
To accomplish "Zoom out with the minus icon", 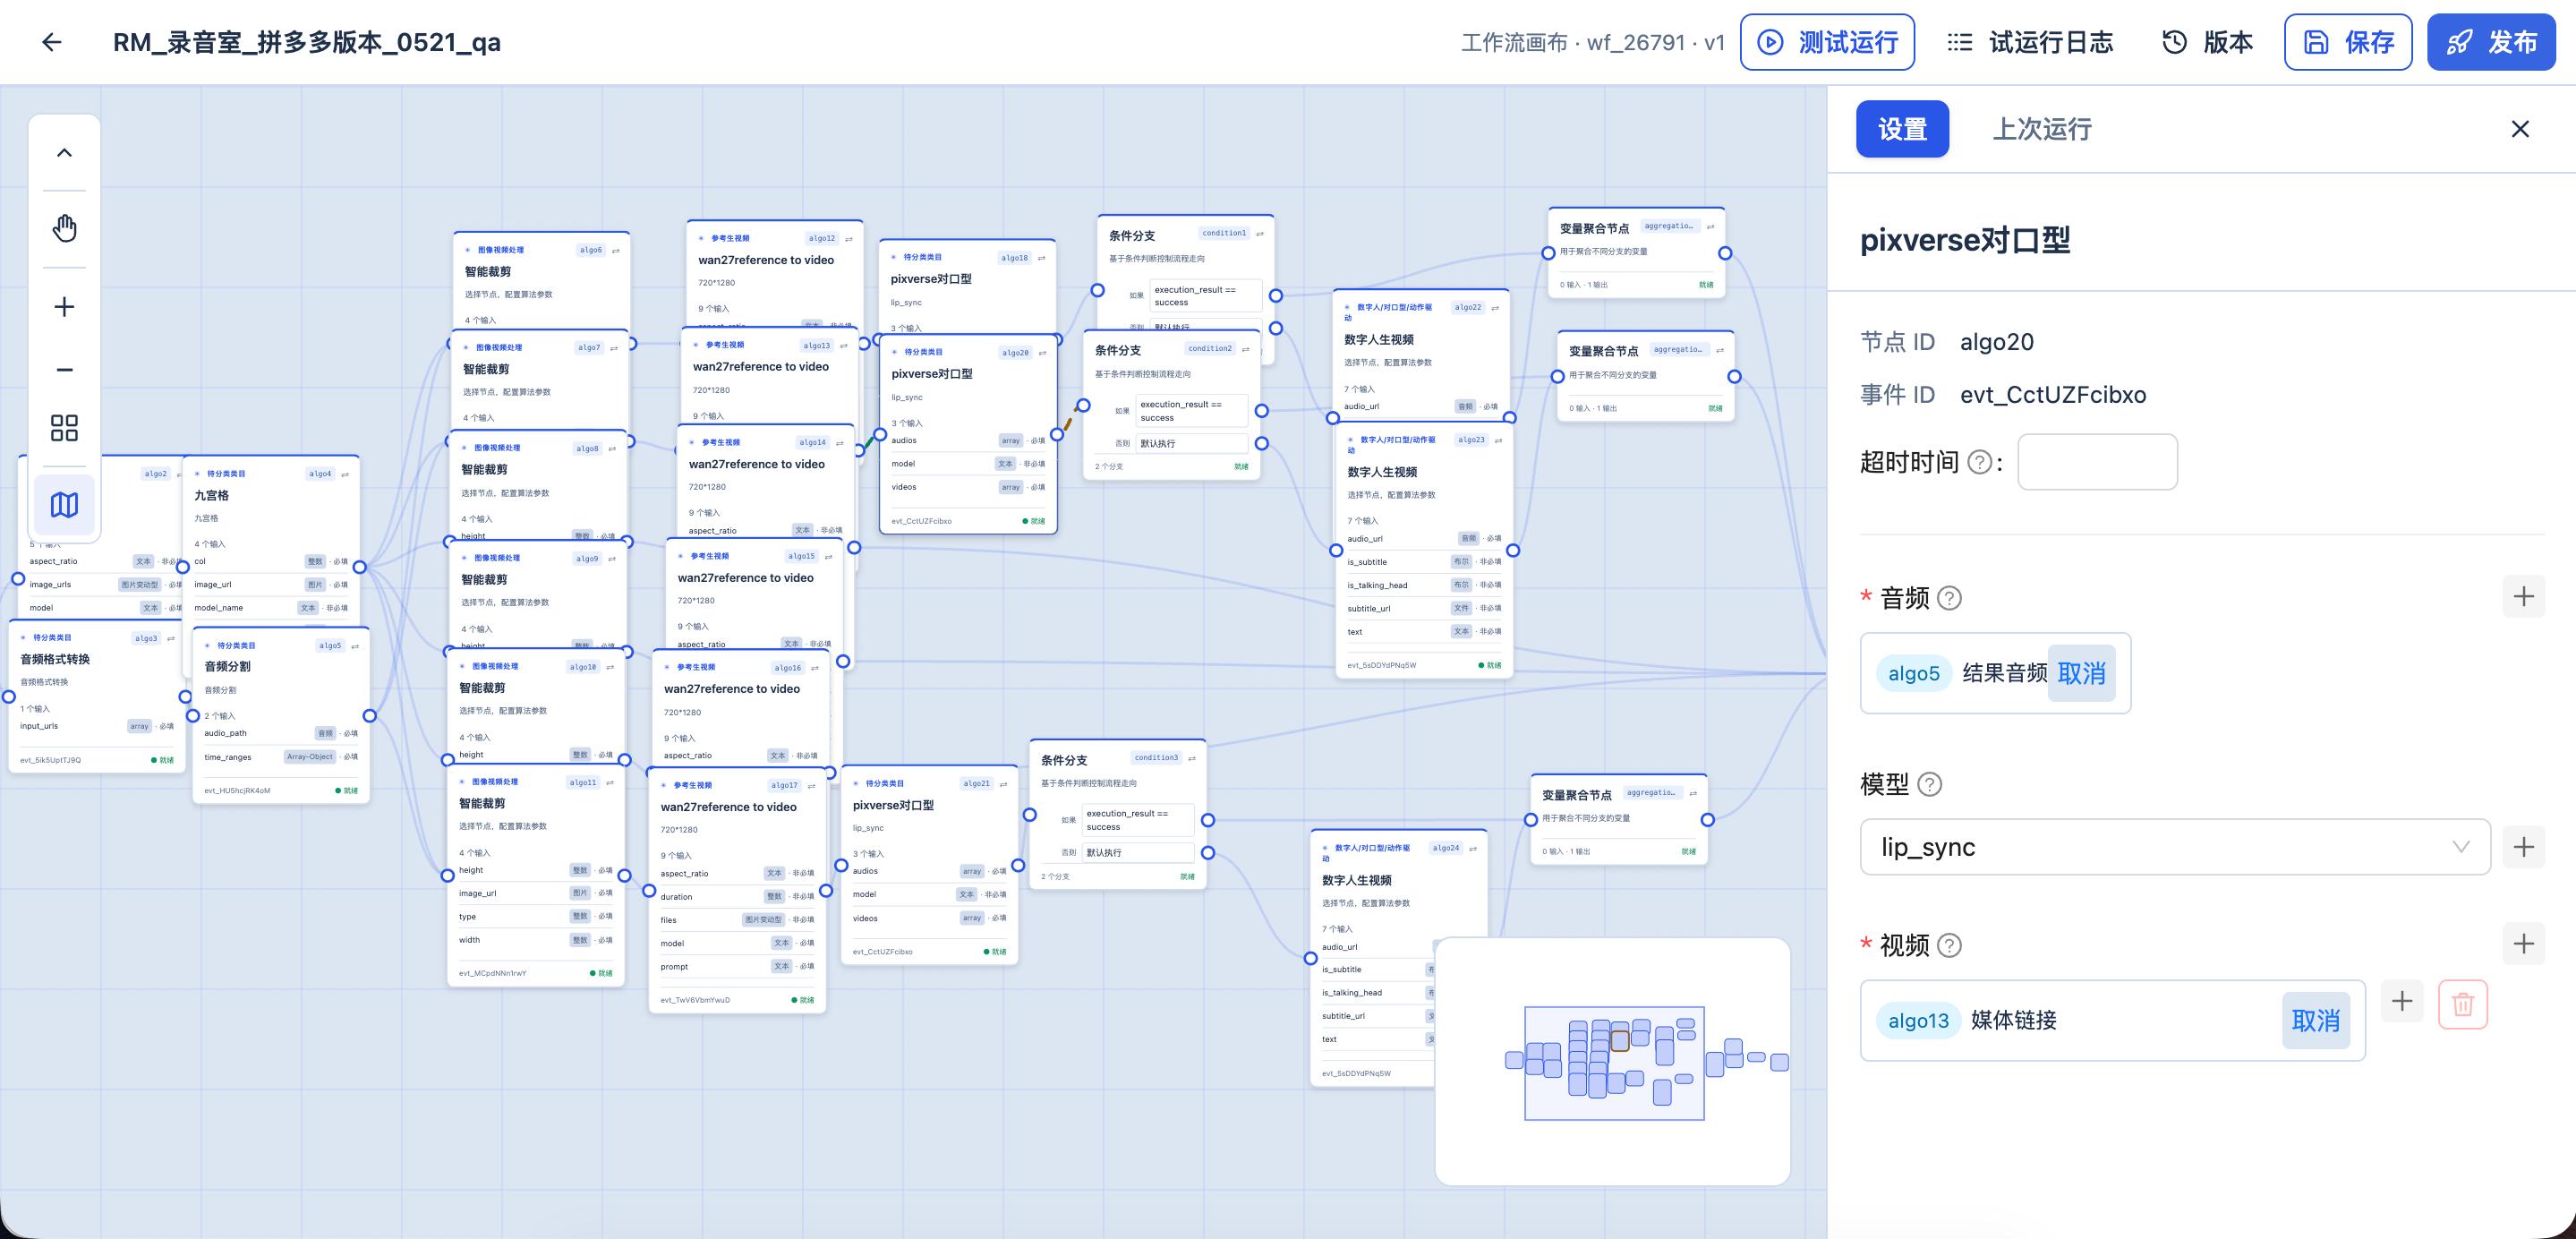I will (64, 369).
